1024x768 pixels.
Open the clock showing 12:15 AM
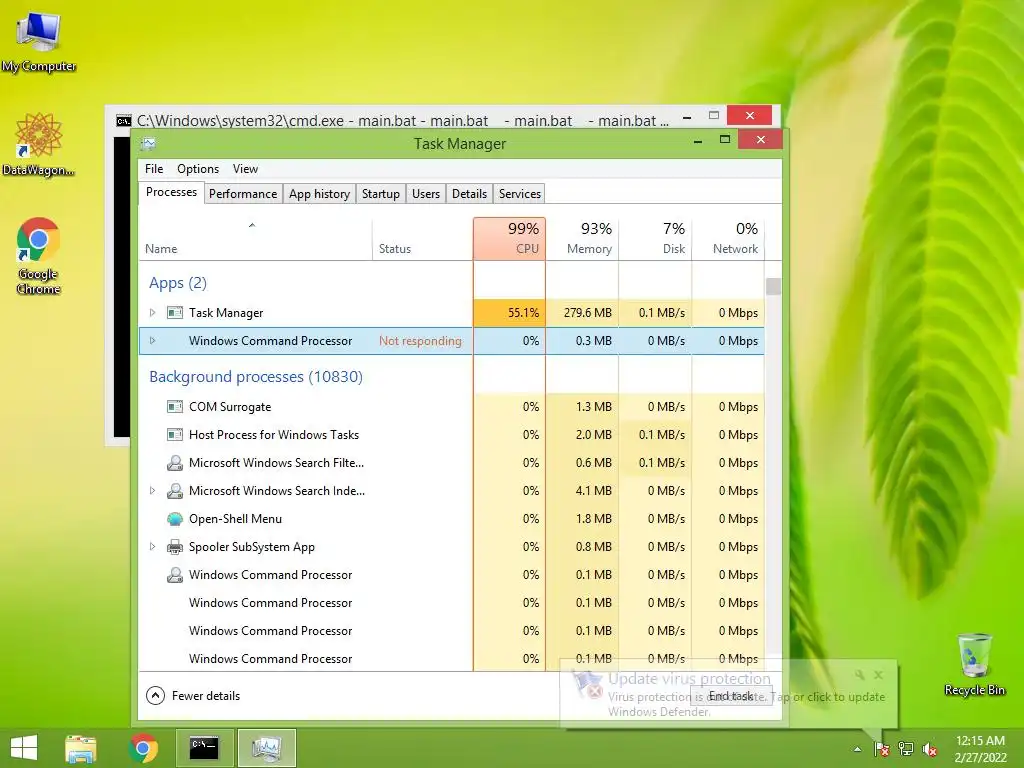point(980,749)
